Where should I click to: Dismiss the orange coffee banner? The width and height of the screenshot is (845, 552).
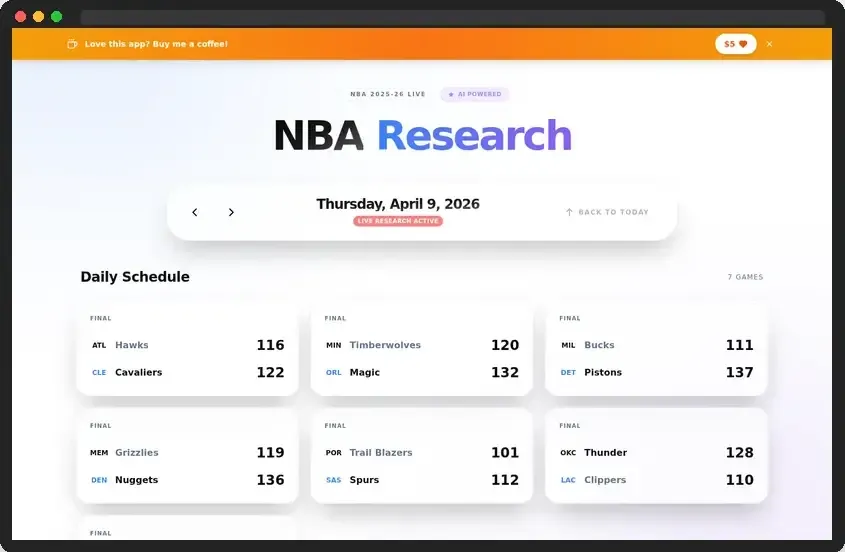click(x=769, y=44)
